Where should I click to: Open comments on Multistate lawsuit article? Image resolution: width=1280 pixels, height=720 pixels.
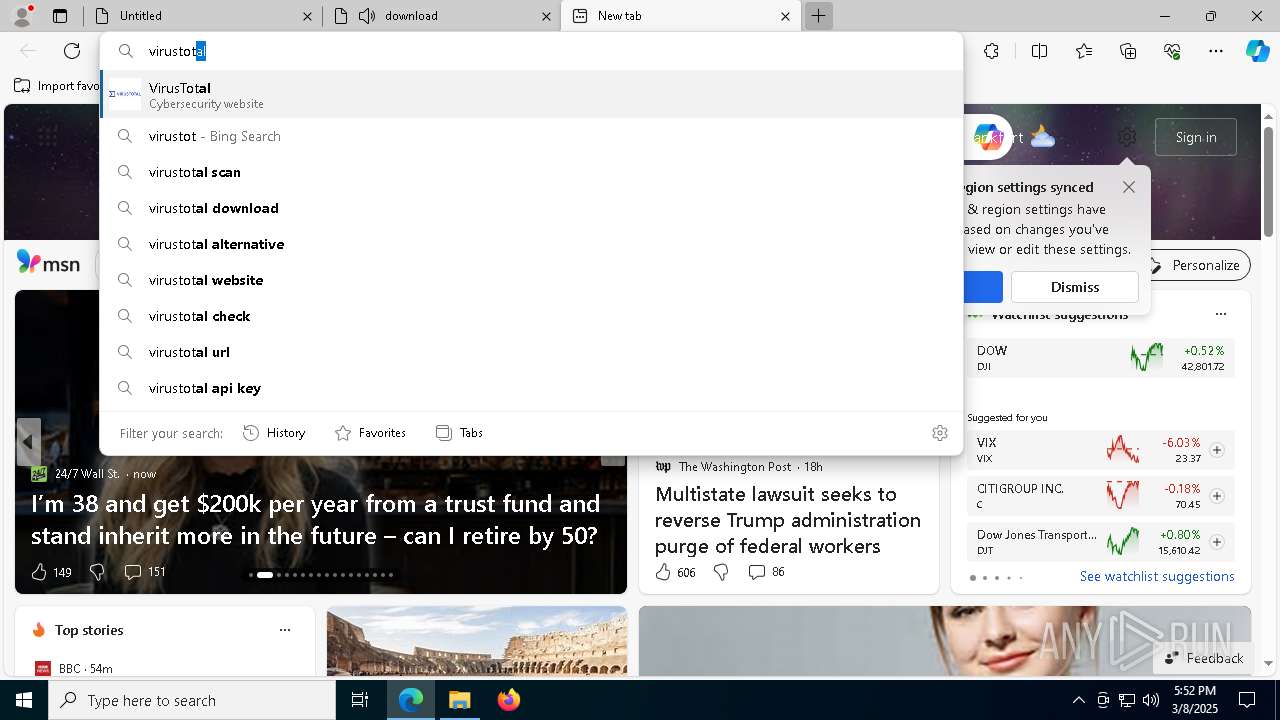click(766, 572)
